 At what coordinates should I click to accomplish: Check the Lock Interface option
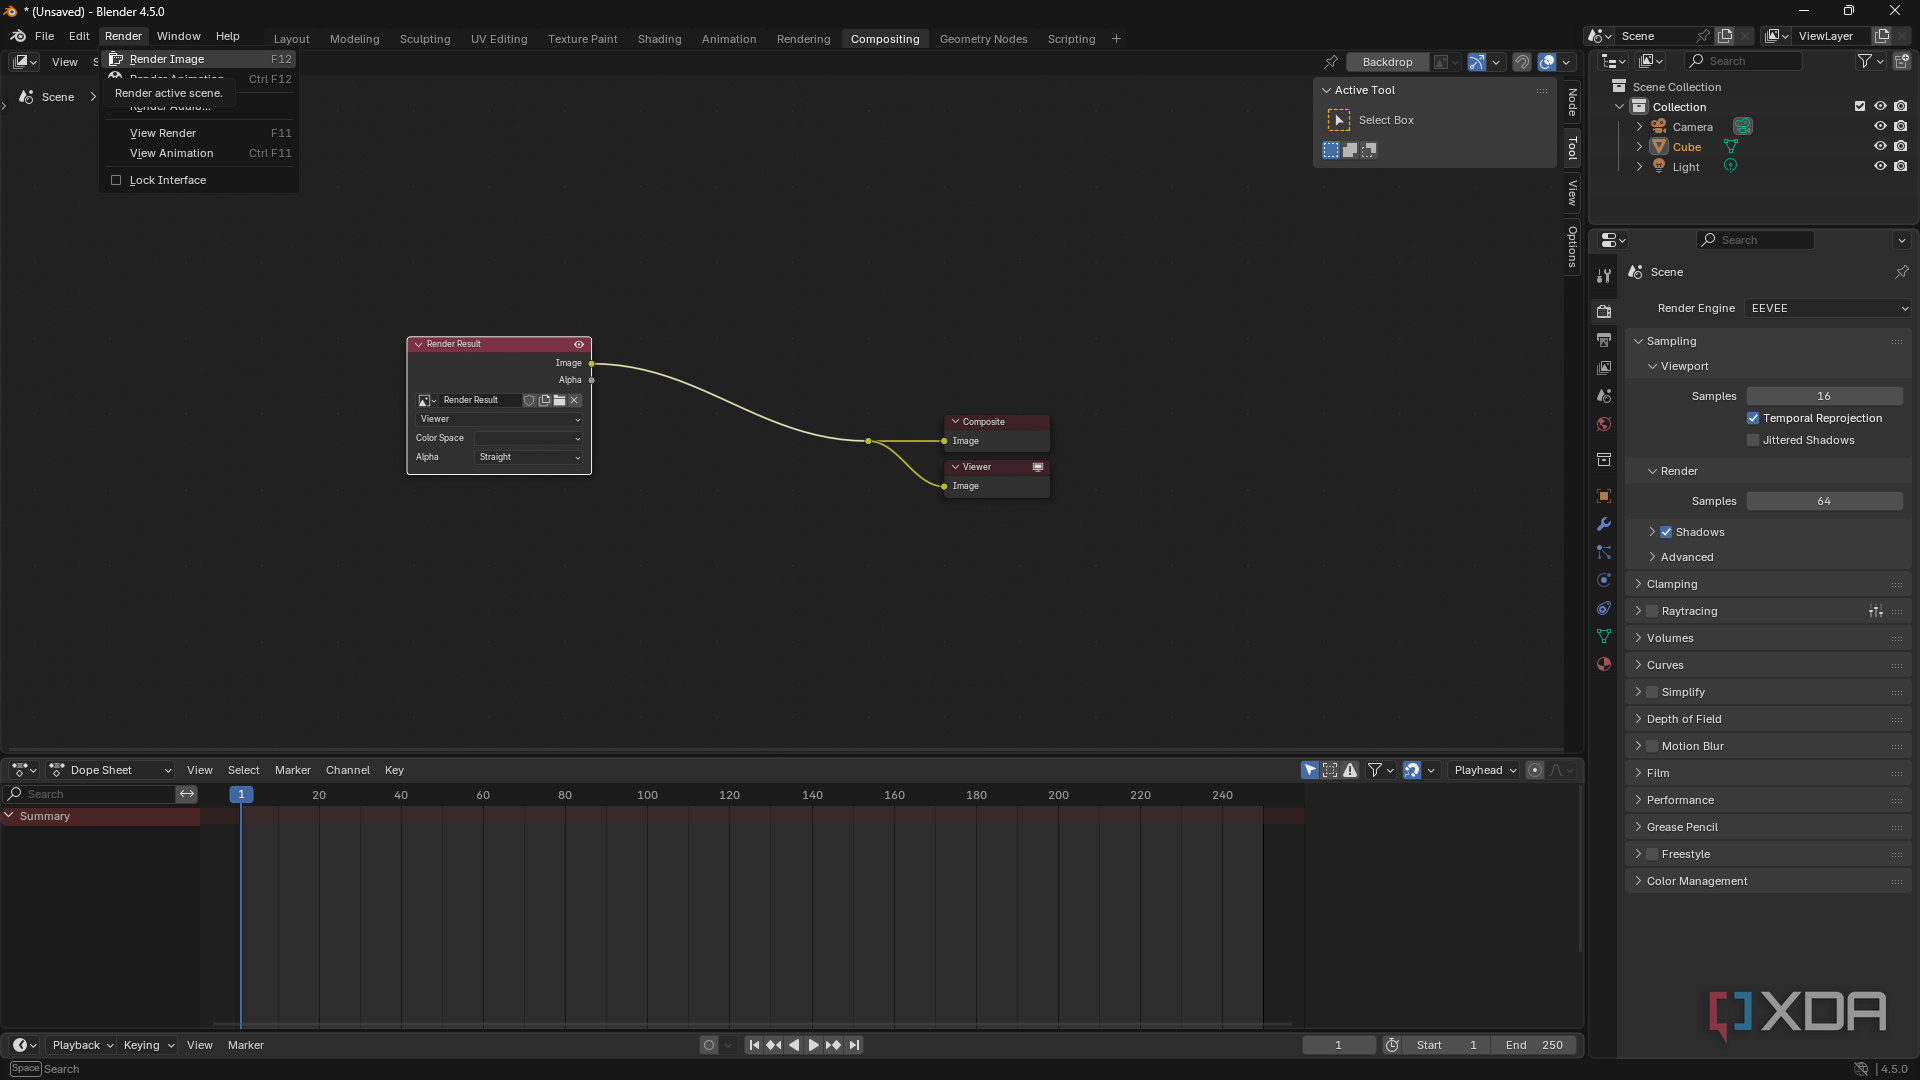[116, 180]
